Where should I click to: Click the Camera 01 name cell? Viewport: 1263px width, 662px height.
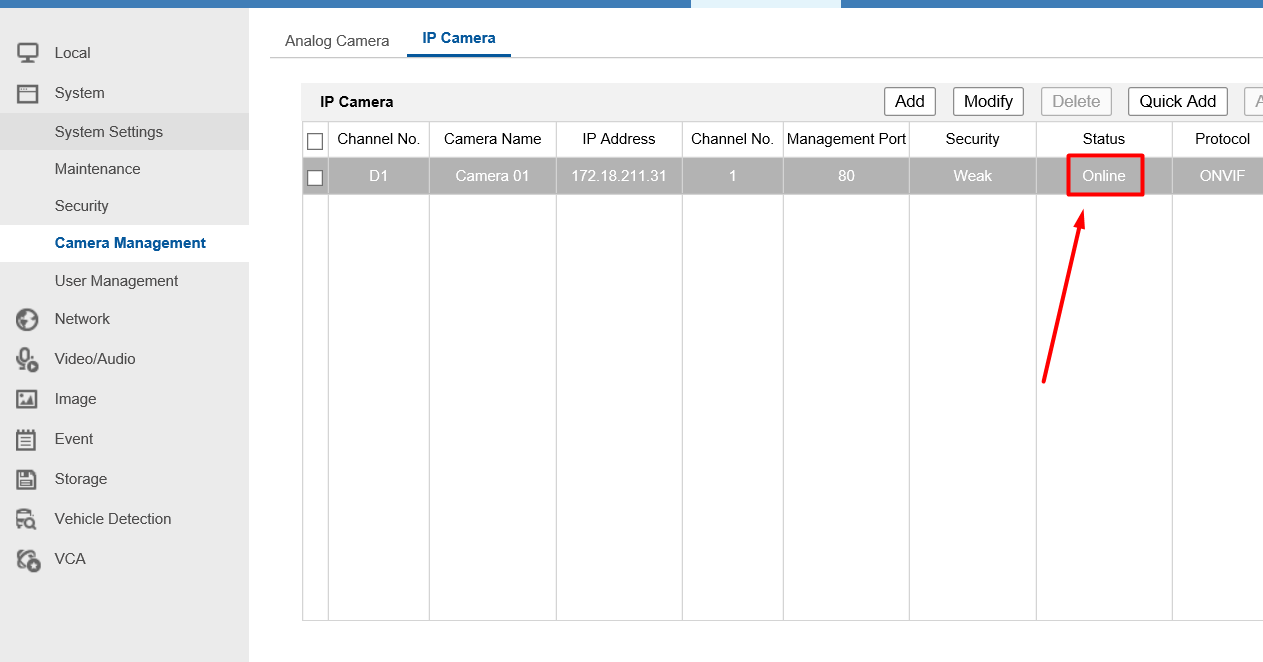(x=492, y=176)
